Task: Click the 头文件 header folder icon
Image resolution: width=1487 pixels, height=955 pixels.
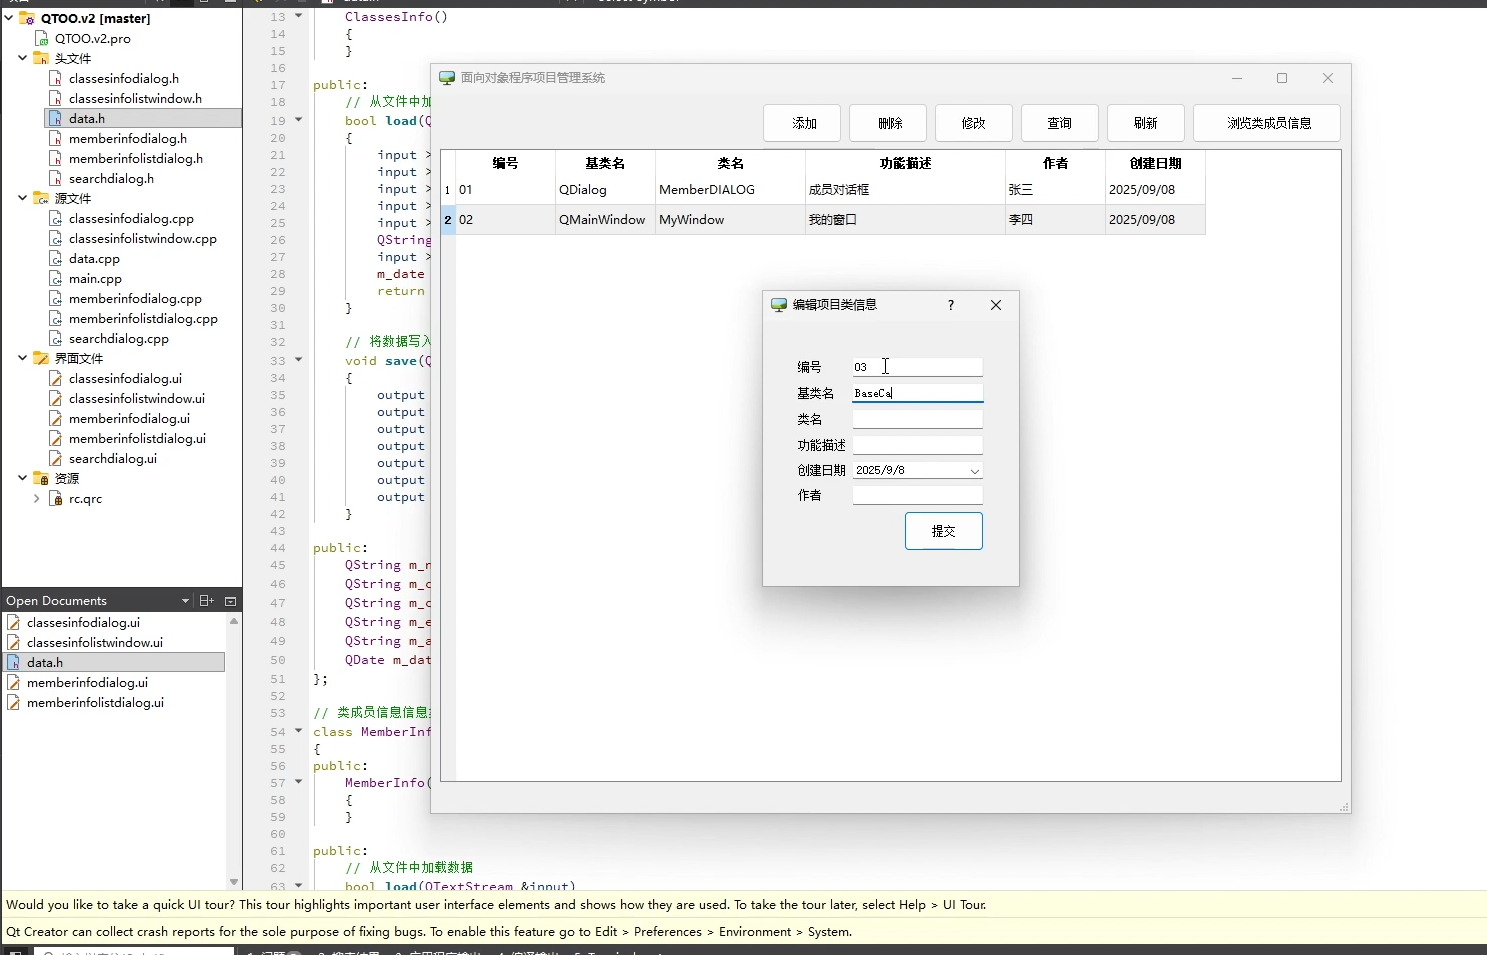Action: click(41, 58)
